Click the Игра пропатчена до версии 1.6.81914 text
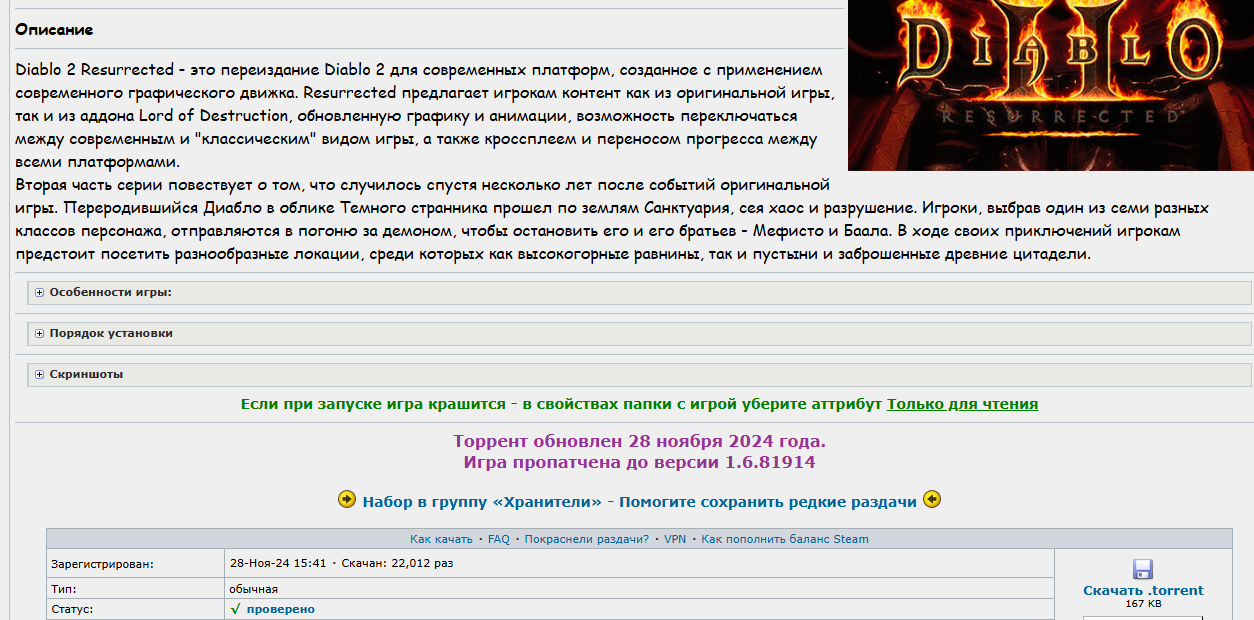 pyautogui.click(x=639, y=462)
